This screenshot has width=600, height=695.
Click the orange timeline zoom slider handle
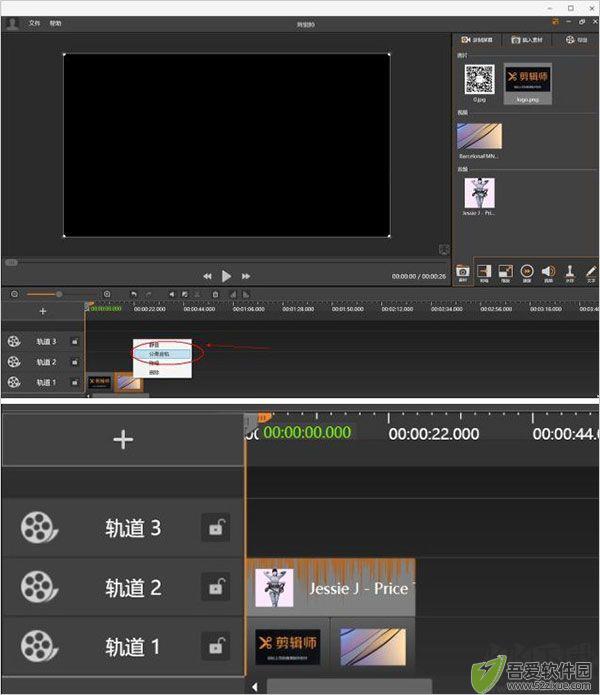tap(58, 294)
